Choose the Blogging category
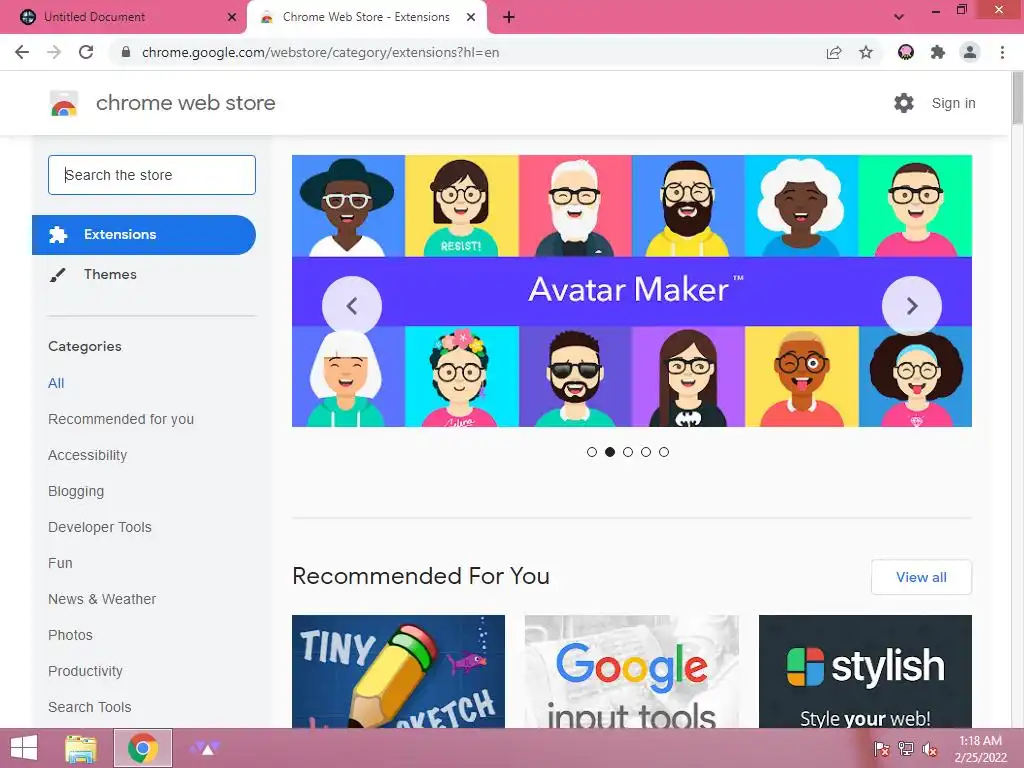Viewport: 1024px width, 768px height. [x=76, y=491]
